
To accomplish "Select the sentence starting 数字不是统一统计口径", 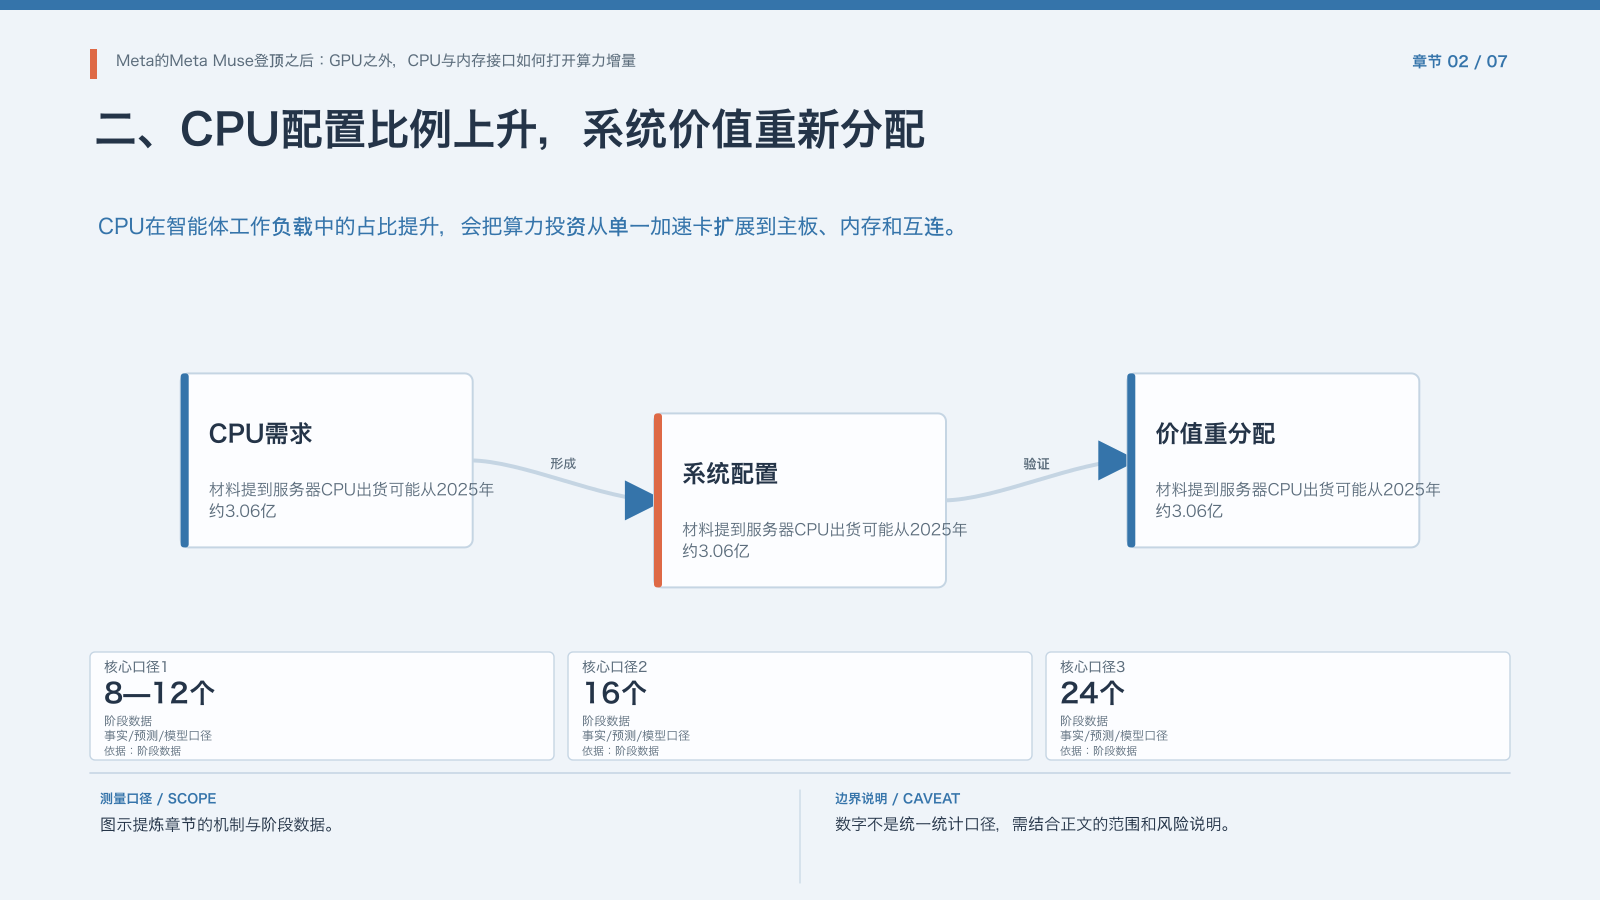I will 1035,825.
